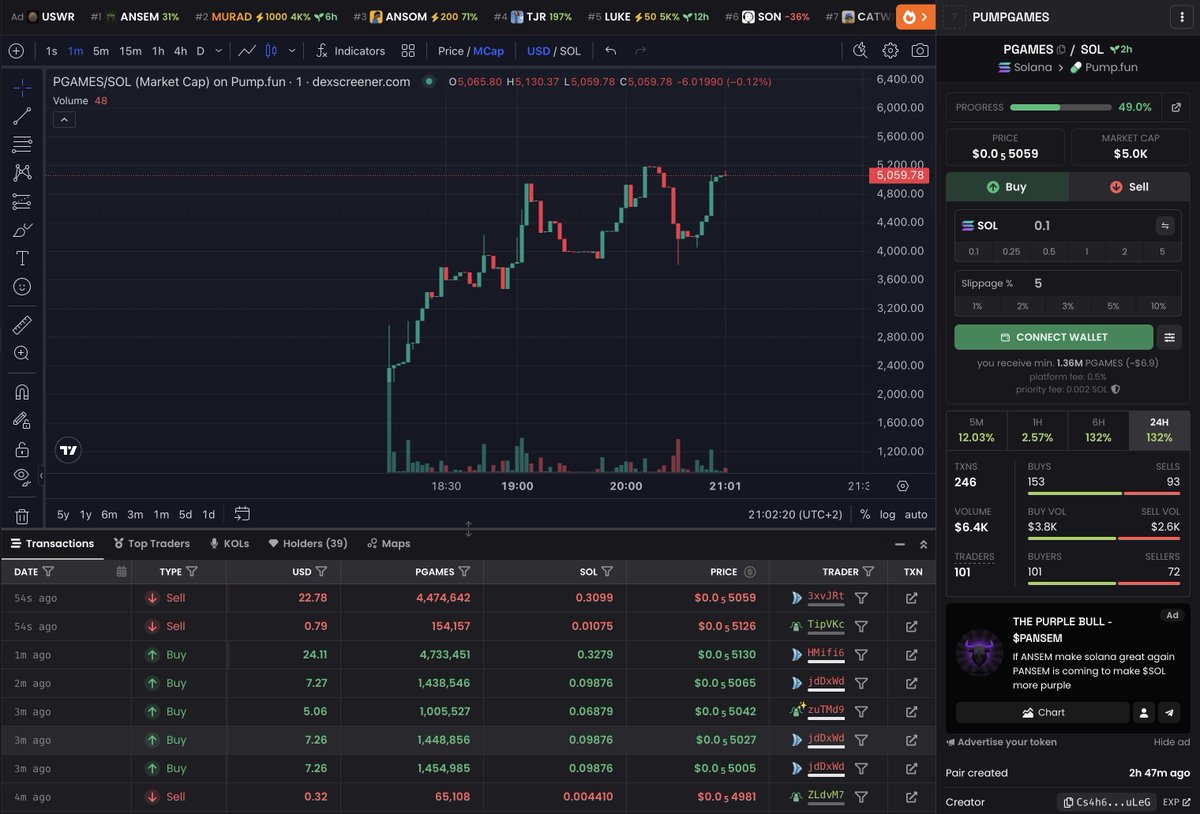Screen dimensions: 1200x814
Task: Toggle percent scale on chart
Action: click(x=865, y=514)
